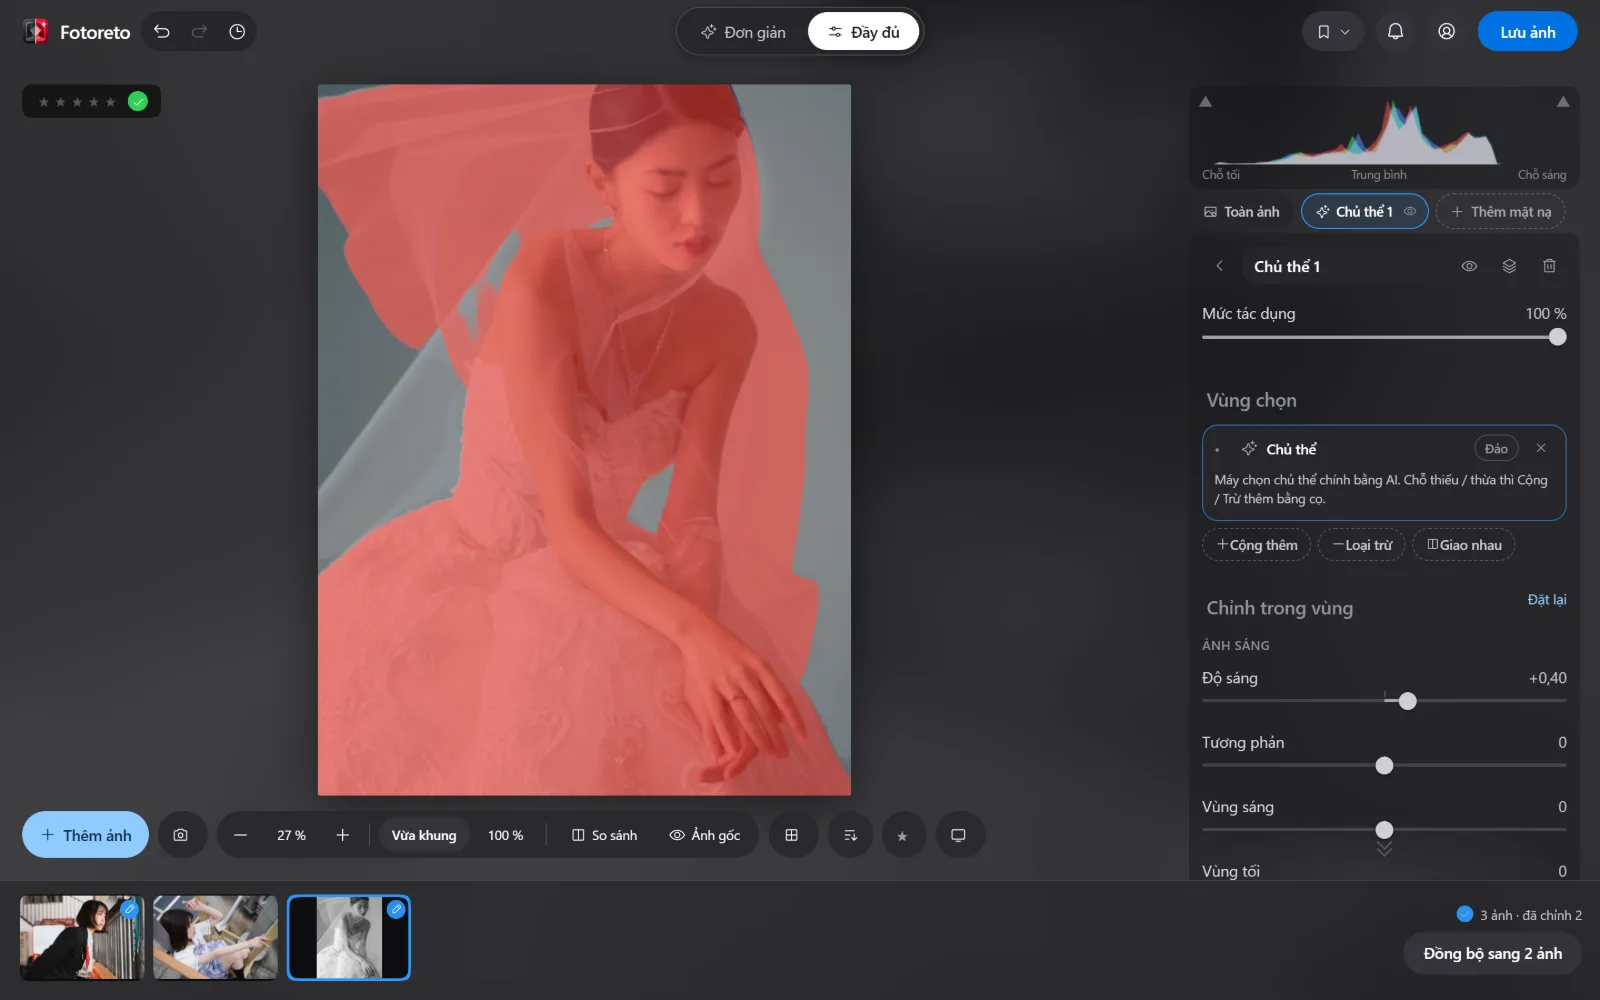Adjust the Tương phản slider handle
The width and height of the screenshot is (1600, 1000).
pos(1384,766)
